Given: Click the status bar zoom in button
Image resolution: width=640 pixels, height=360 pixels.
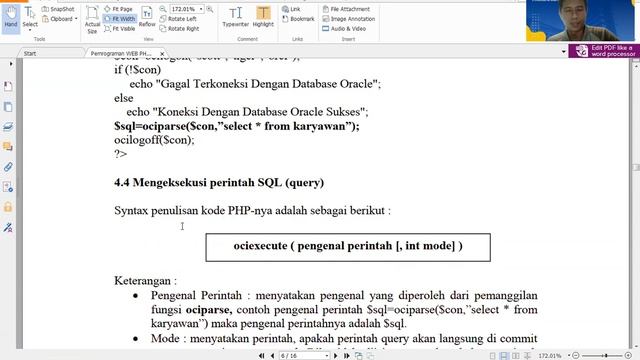Looking at the screenshot, I should [x=628, y=356].
